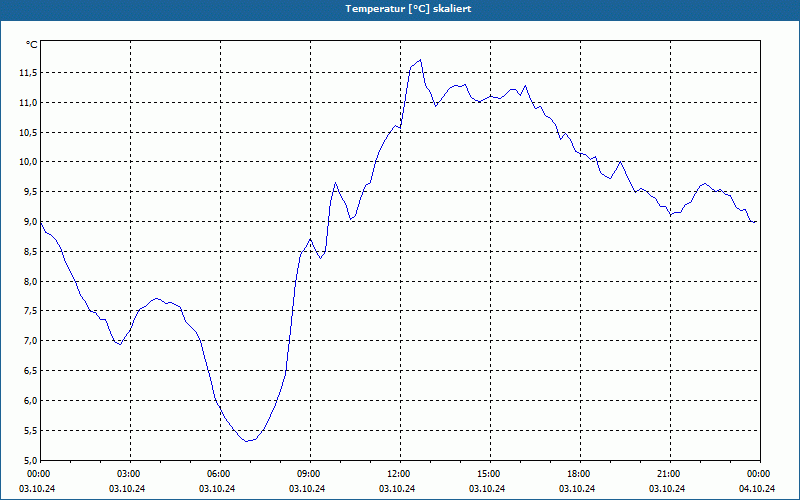Select the 8,5 y-axis value
800x500 pixels.
[30, 252]
